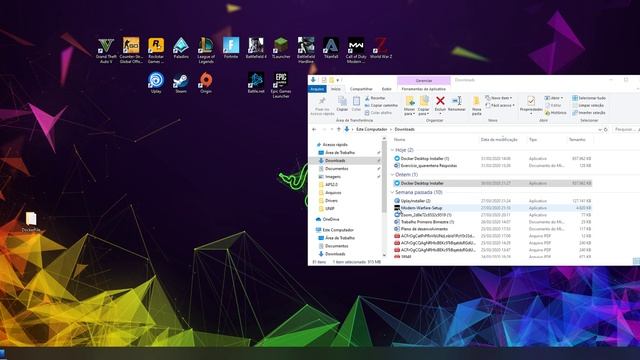
Task: Open the Arquivo tab
Action: pos(317,89)
